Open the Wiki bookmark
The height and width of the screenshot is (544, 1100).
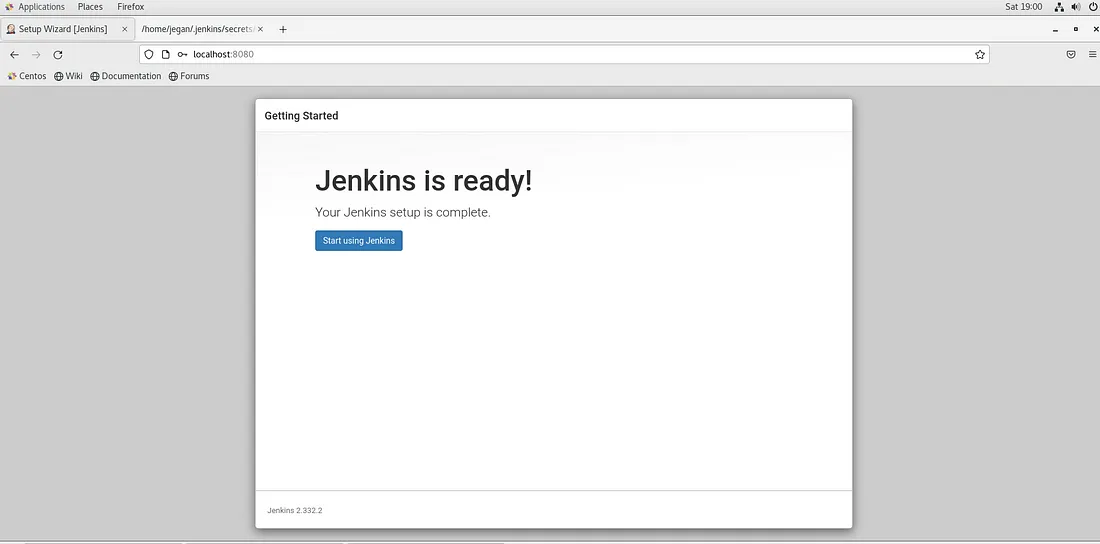point(69,76)
